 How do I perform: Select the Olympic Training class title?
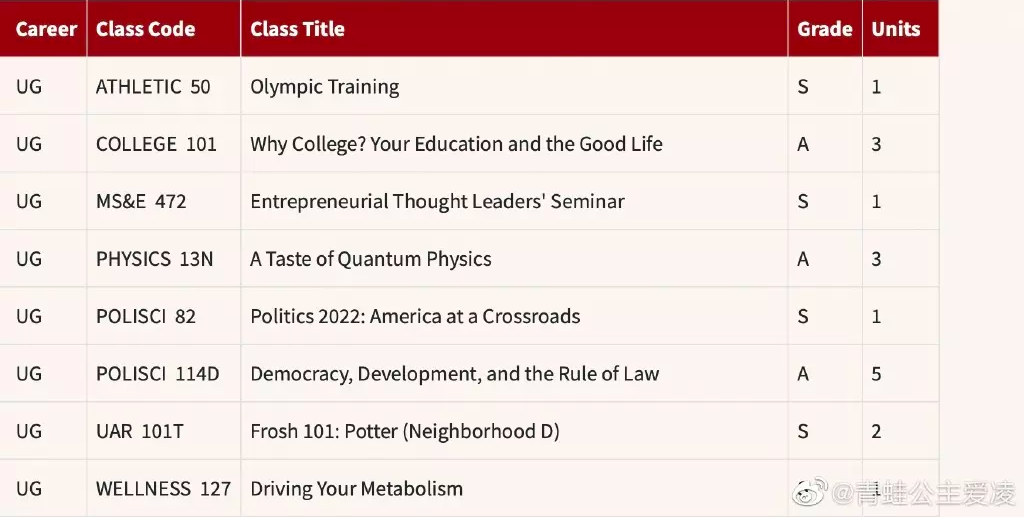coord(324,87)
